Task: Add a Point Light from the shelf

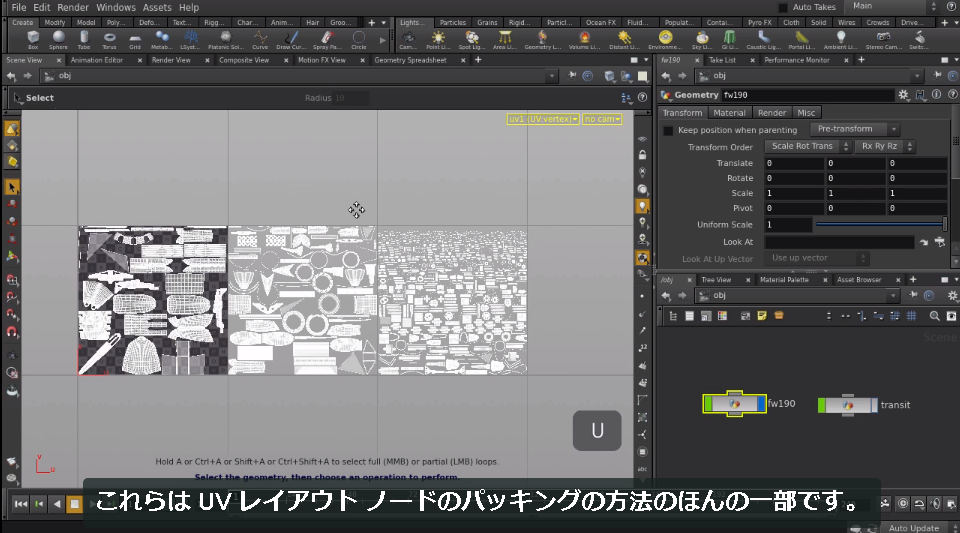Action: 438,40
